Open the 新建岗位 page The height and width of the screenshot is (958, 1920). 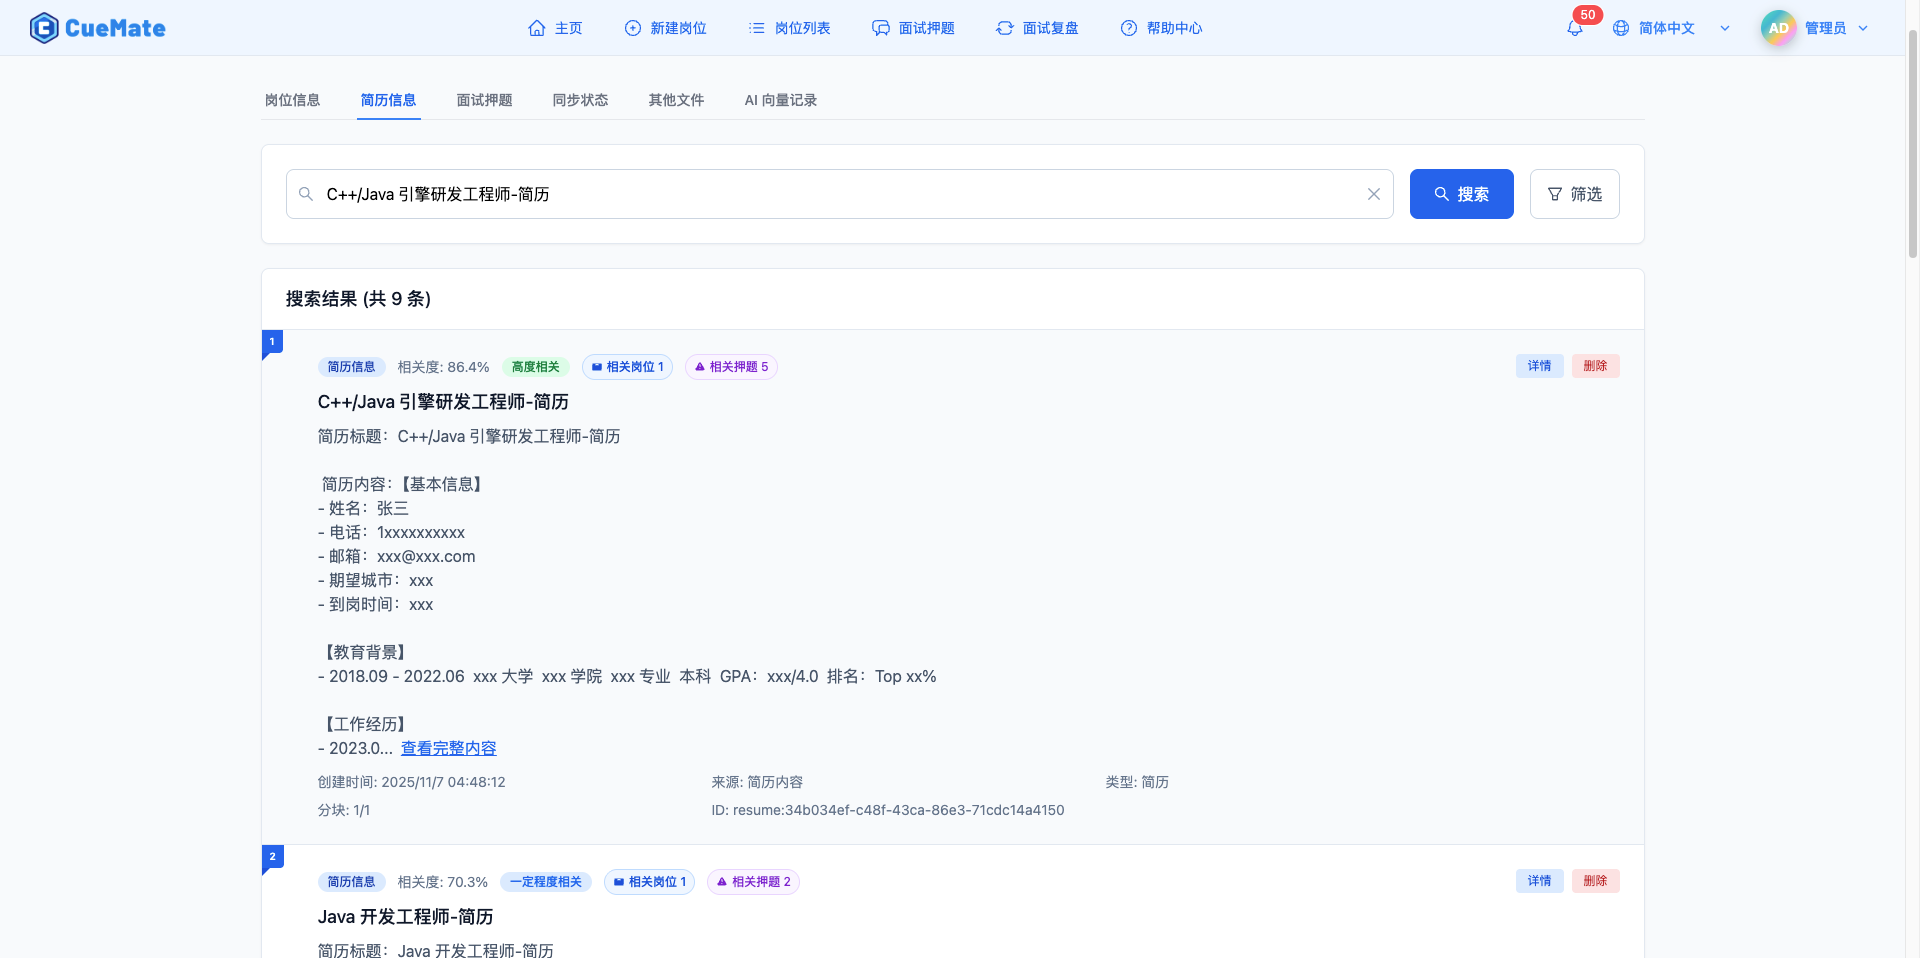point(665,28)
